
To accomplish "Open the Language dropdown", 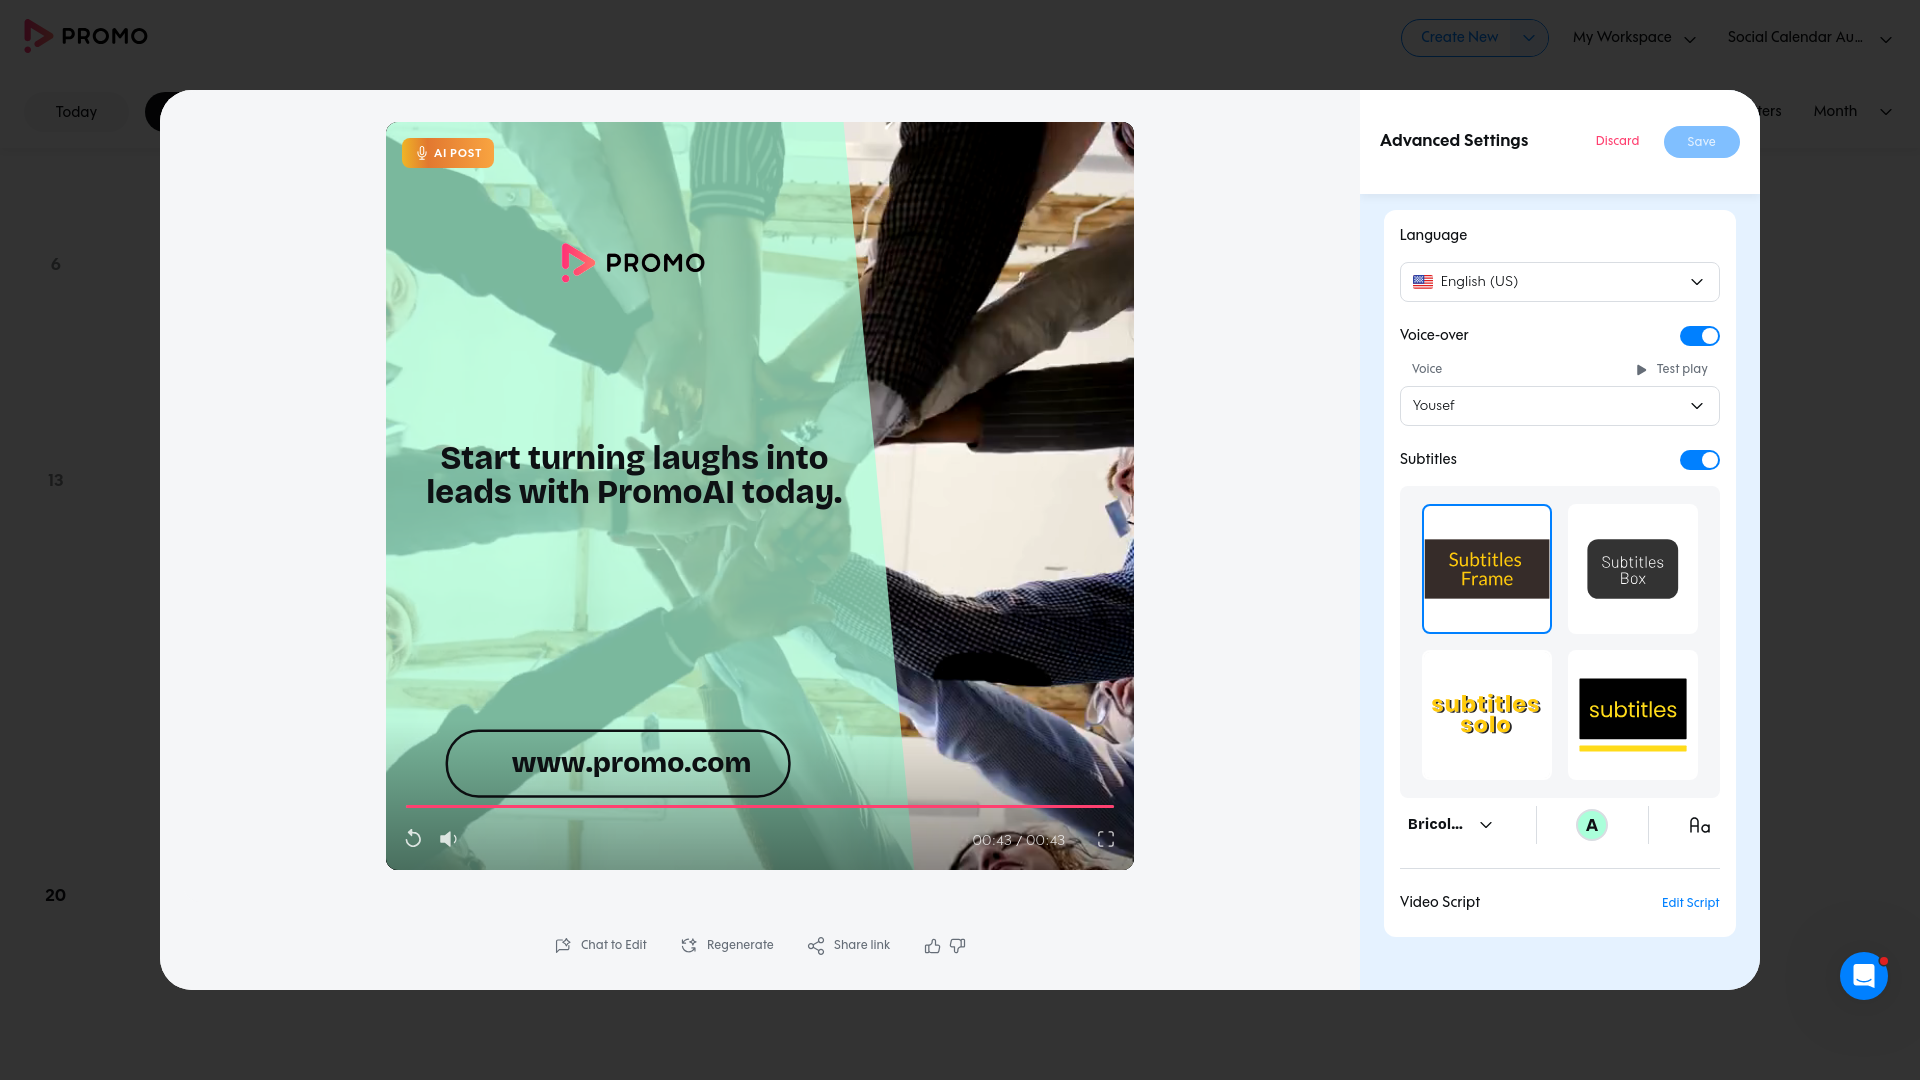I will pyautogui.click(x=1559, y=281).
